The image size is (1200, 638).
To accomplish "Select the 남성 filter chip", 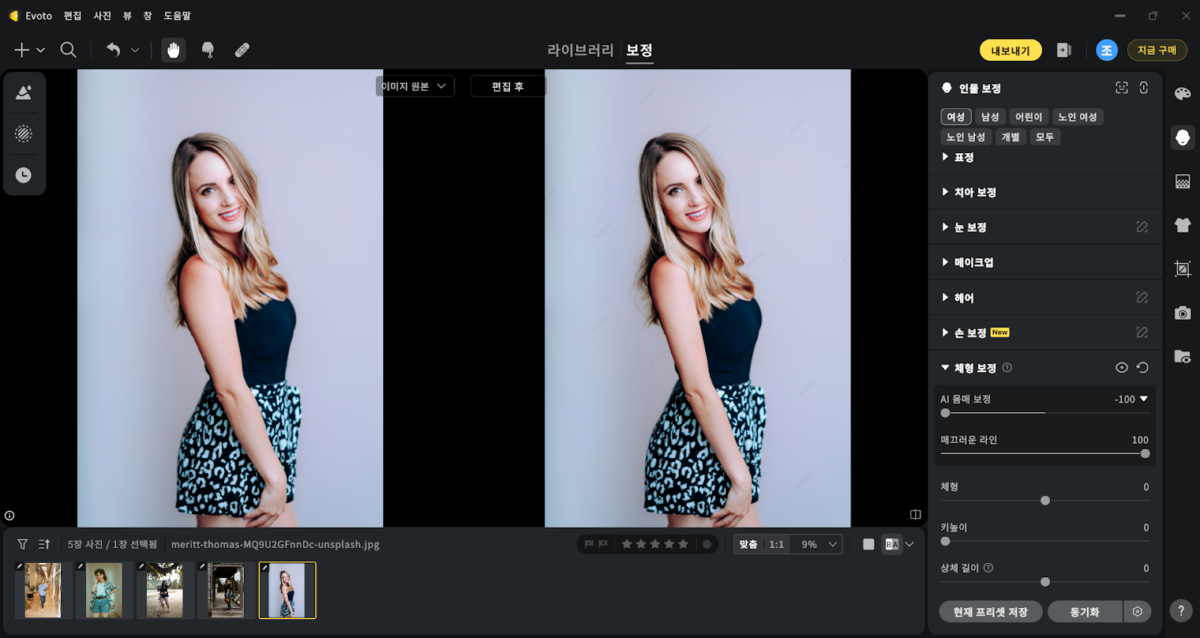I will 990,117.
